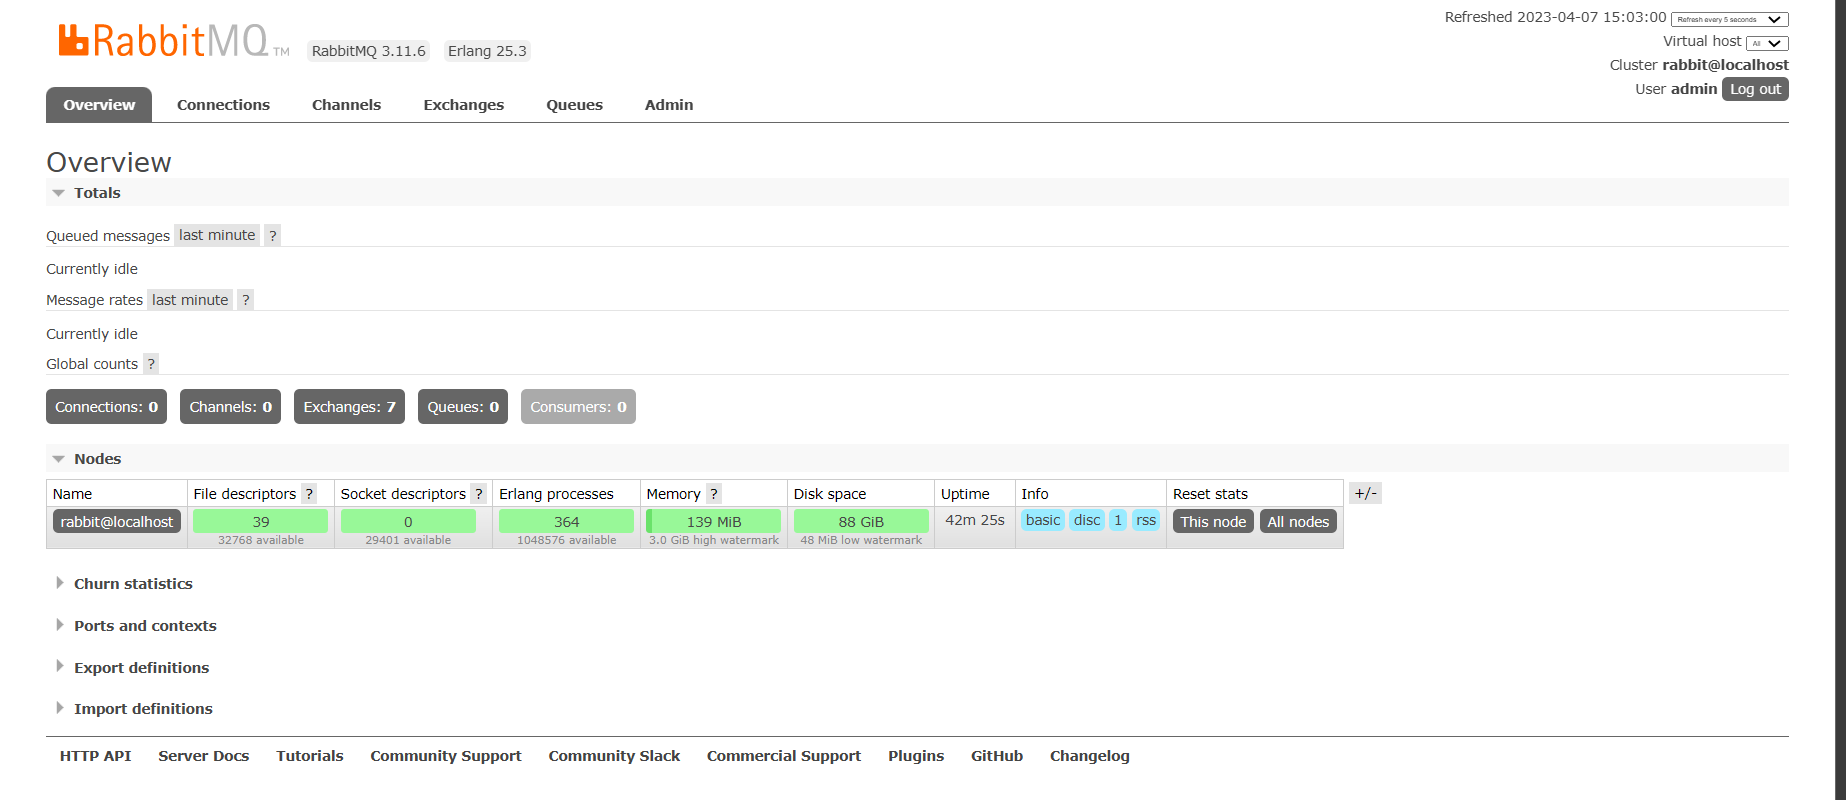Screen dimensions: 1846x800
Task: Click the Consumers: 0 count button
Action: [578, 407]
